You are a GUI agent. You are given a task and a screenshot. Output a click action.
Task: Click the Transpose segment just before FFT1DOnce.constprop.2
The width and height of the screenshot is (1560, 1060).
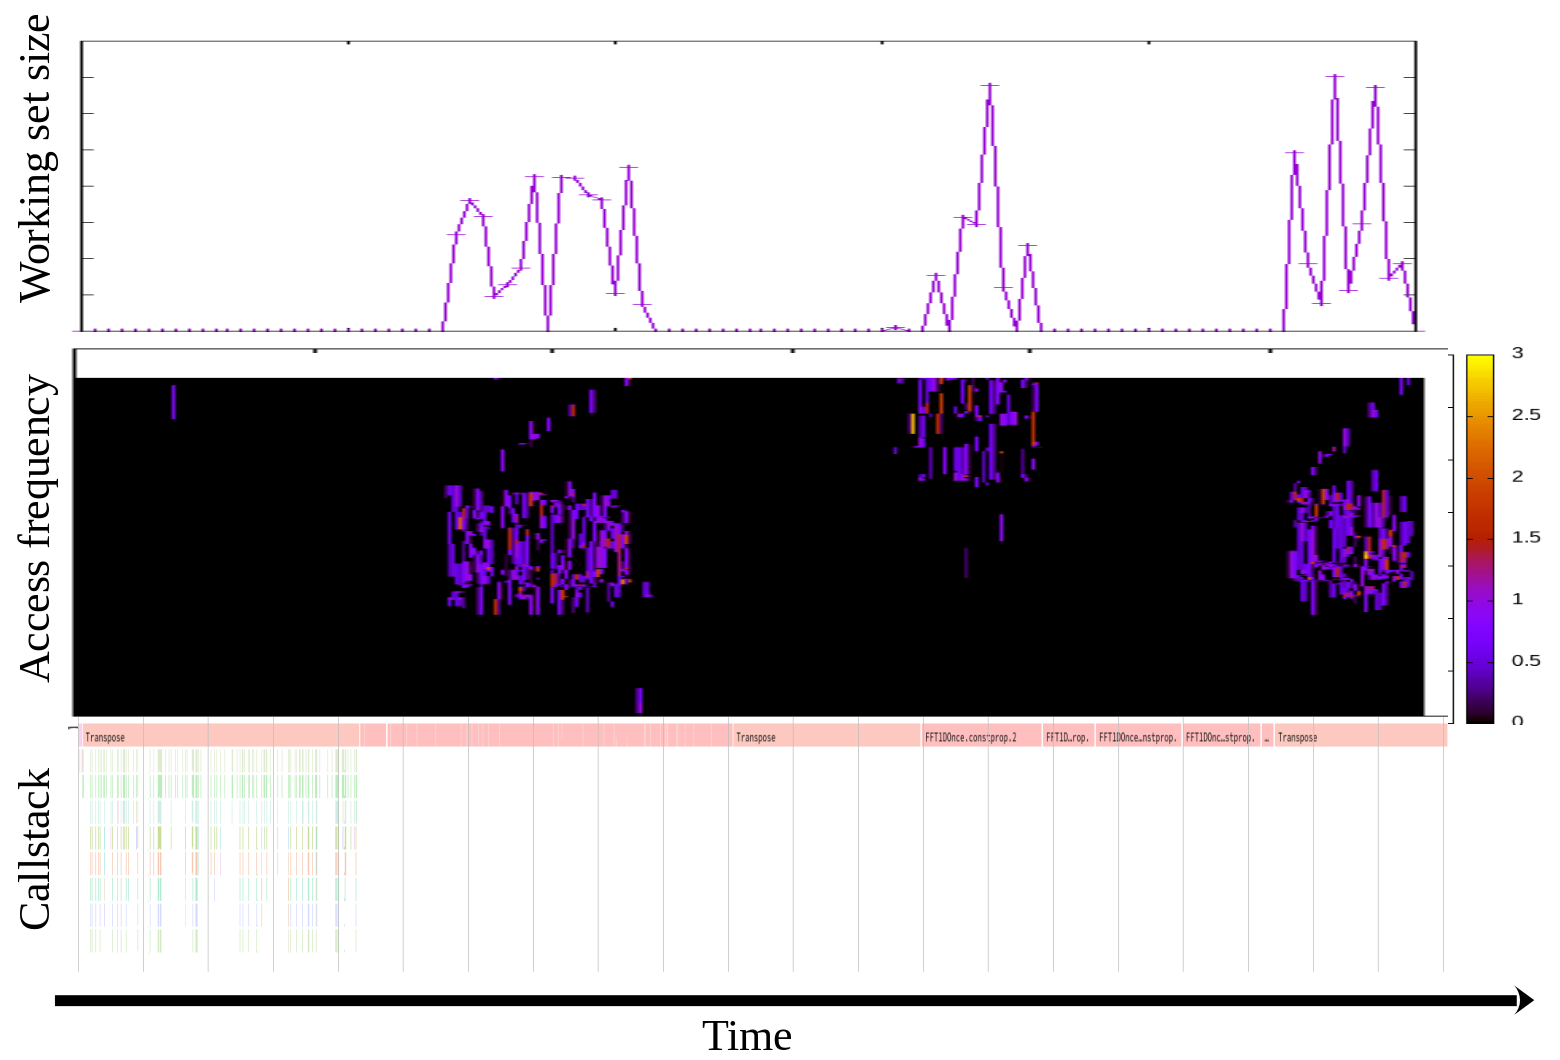point(826,736)
